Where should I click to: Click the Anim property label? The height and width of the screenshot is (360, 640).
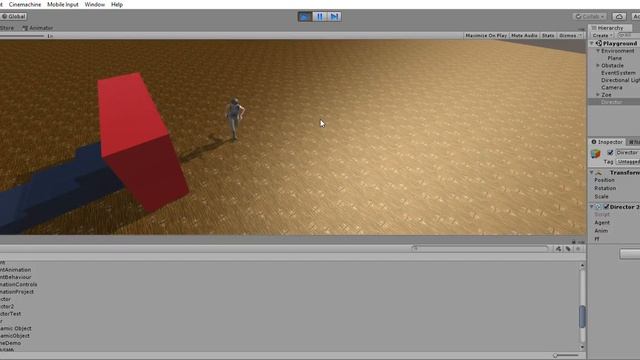[x=601, y=231]
